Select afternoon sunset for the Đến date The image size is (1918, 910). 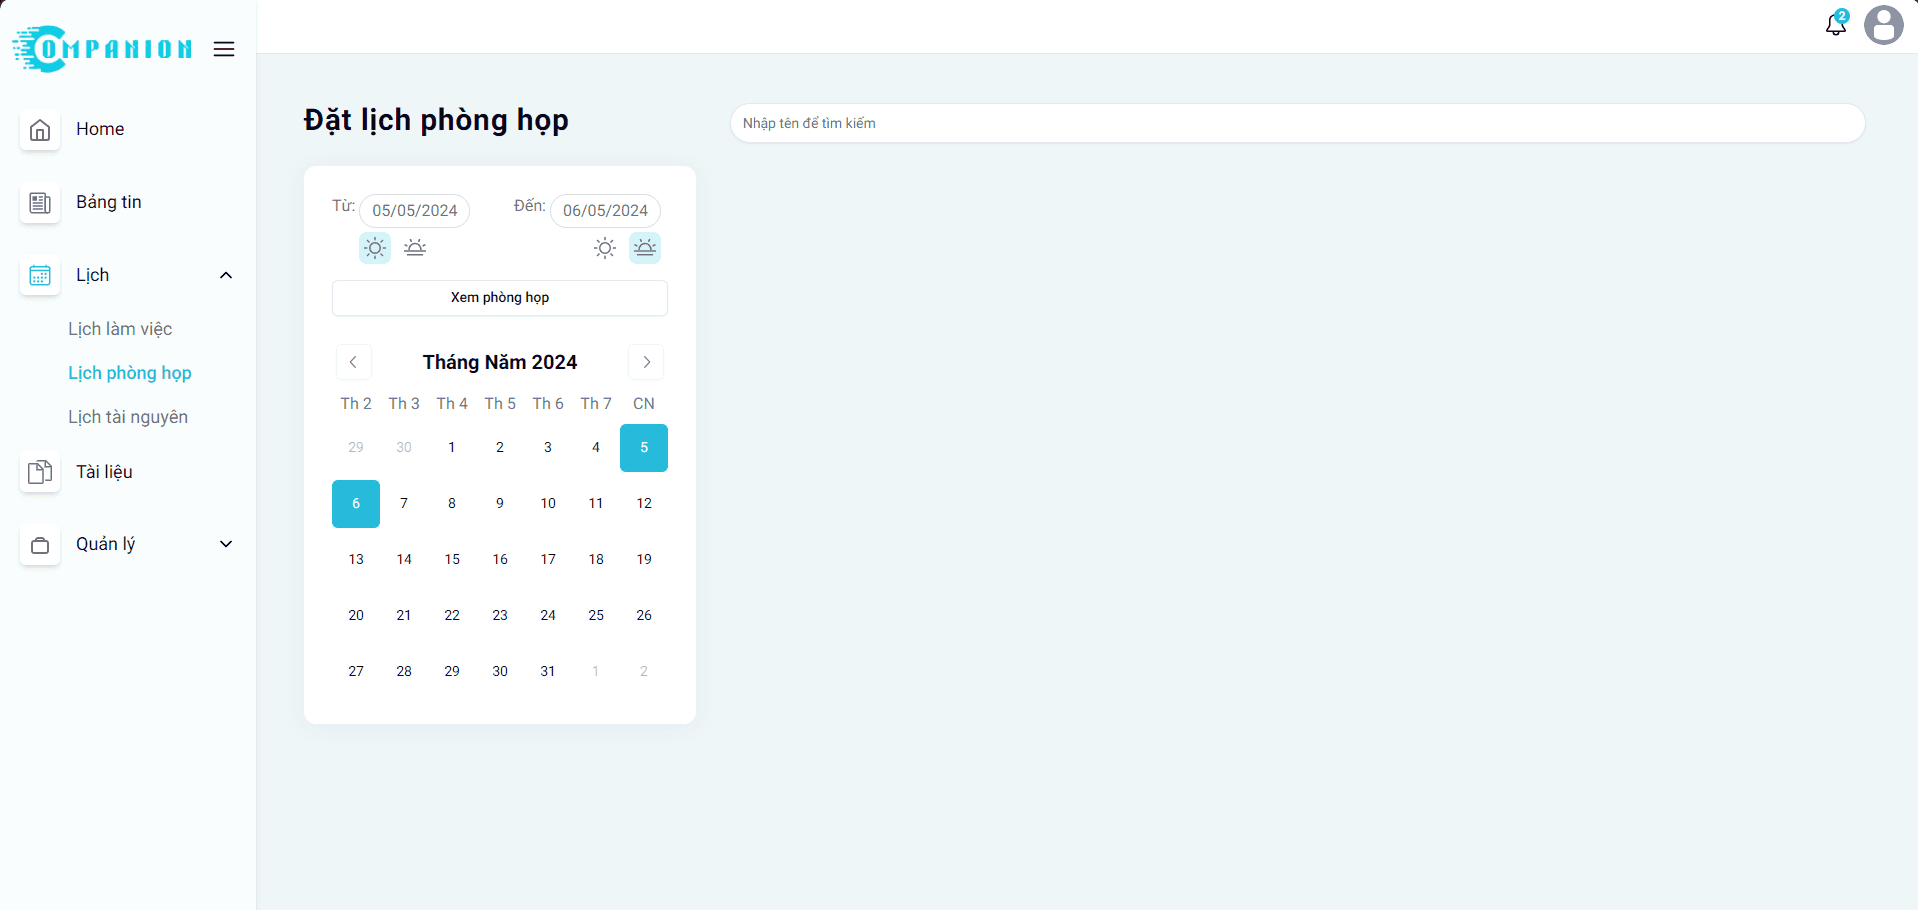click(x=645, y=248)
